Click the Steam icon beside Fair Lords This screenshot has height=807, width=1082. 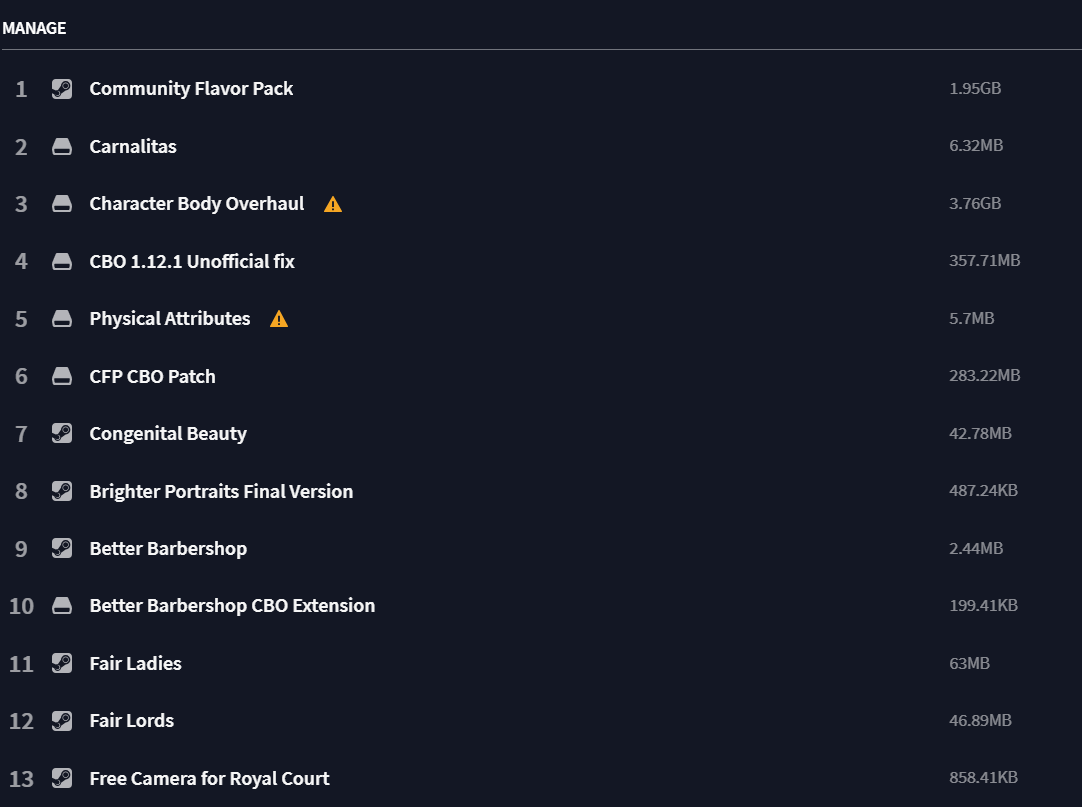click(x=61, y=721)
